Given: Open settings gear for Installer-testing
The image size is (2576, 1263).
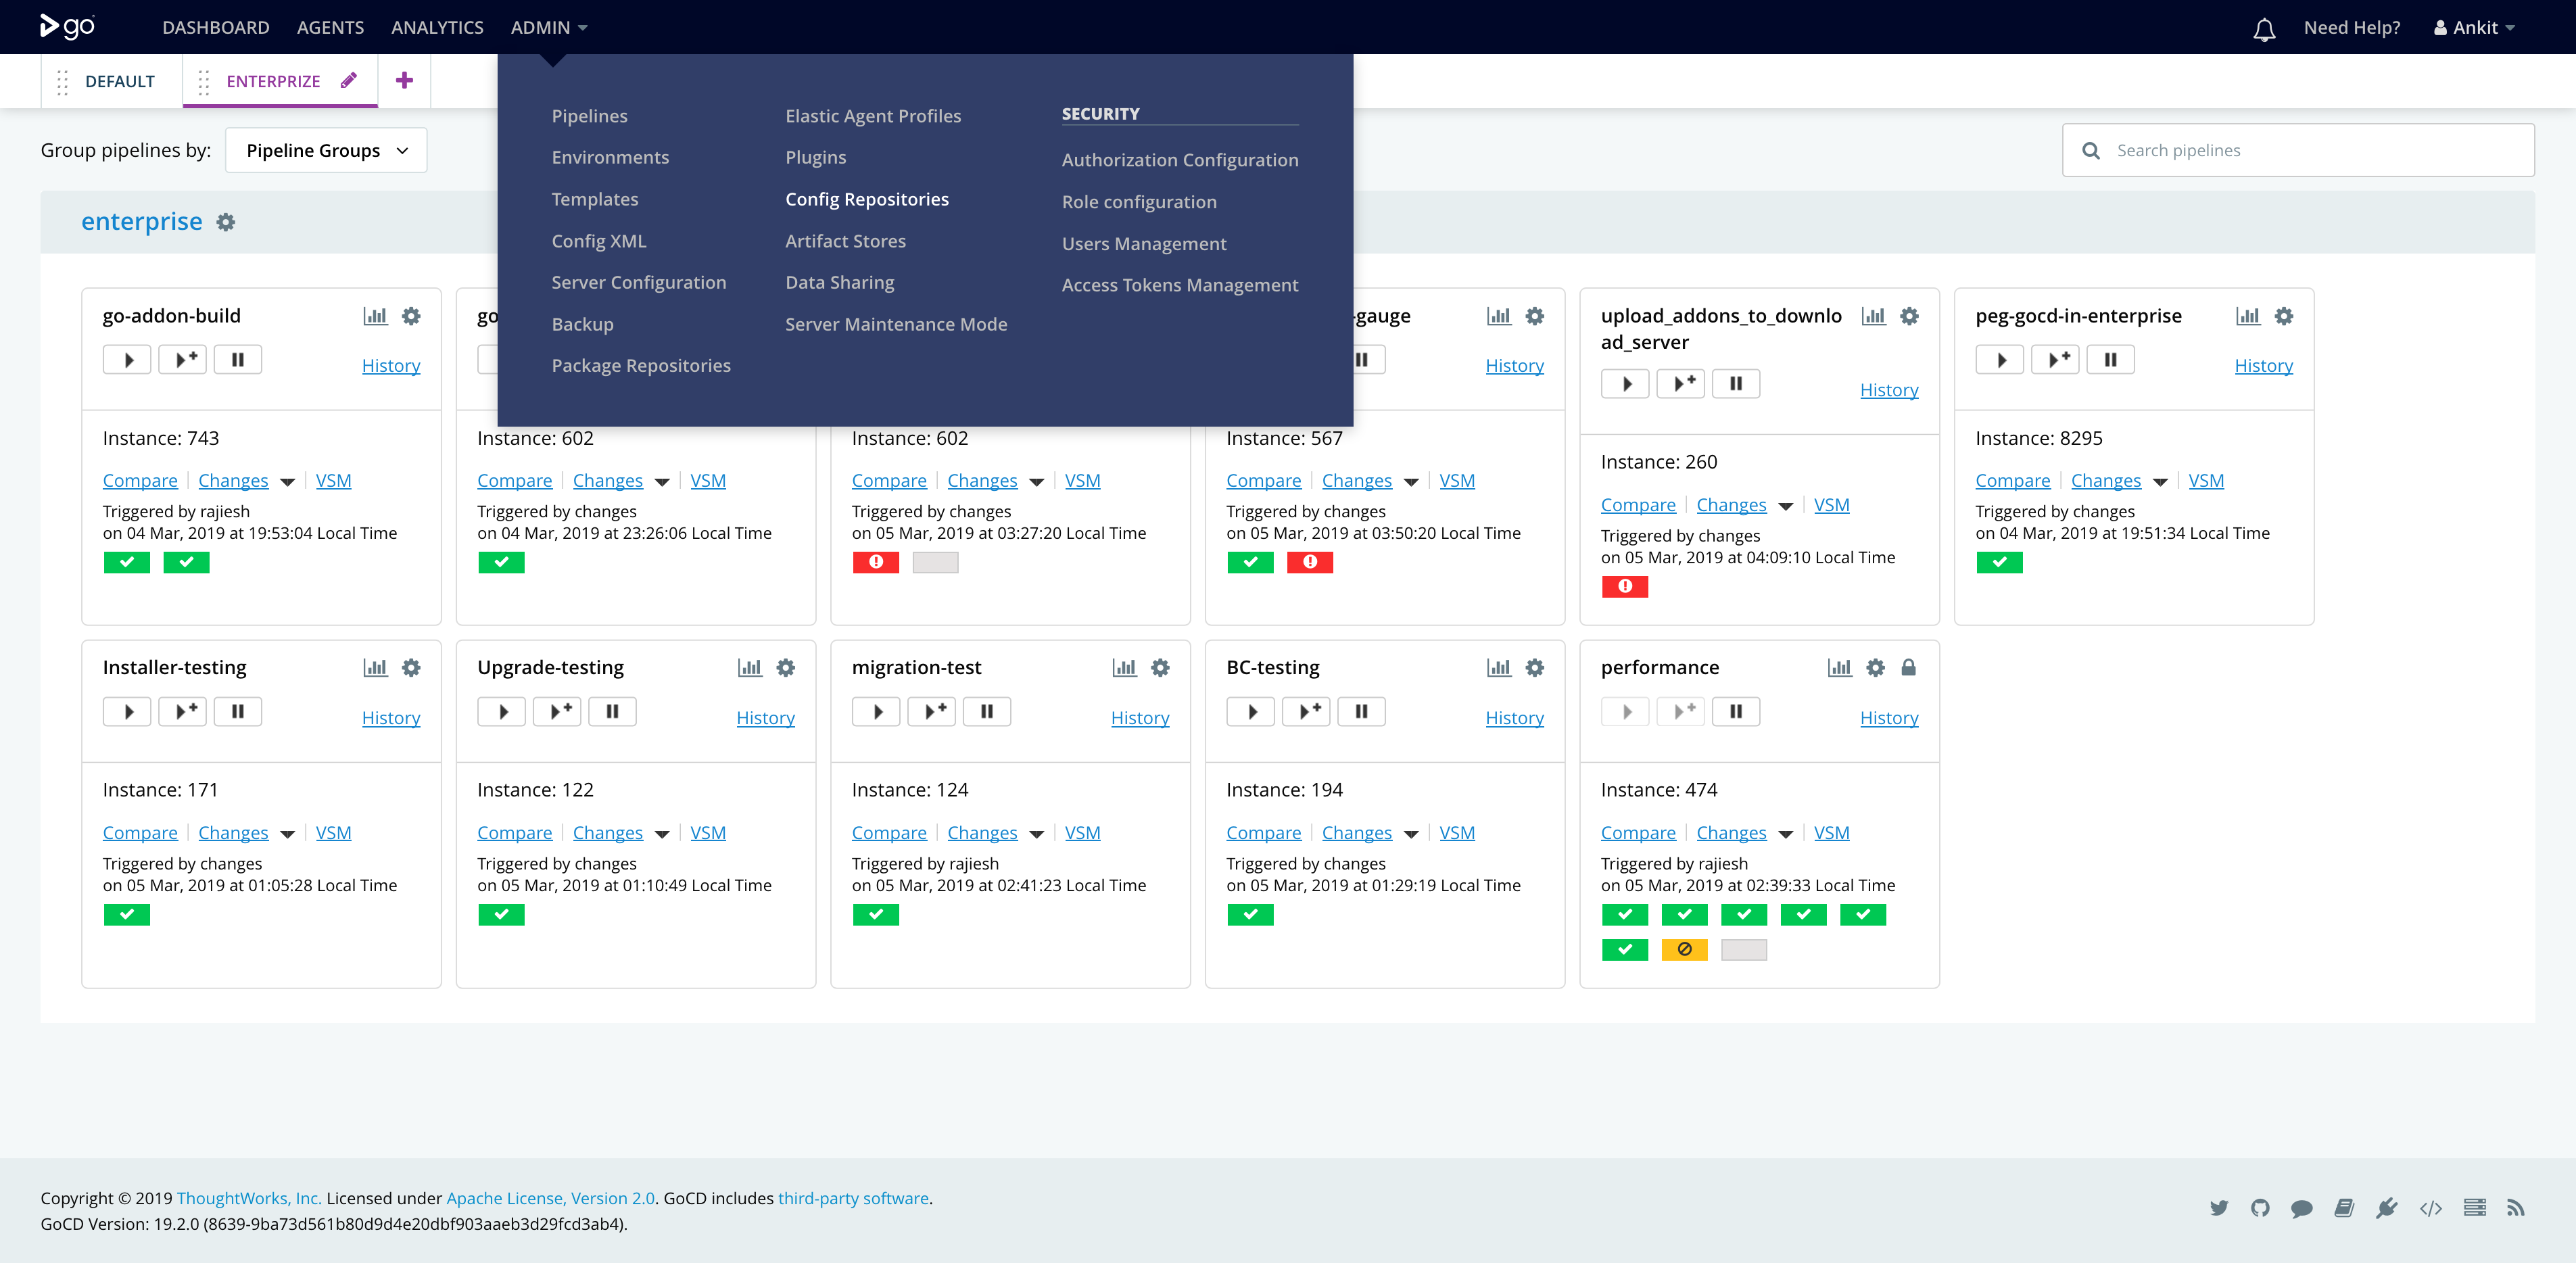Looking at the screenshot, I should pyautogui.click(x=411, y=668).
